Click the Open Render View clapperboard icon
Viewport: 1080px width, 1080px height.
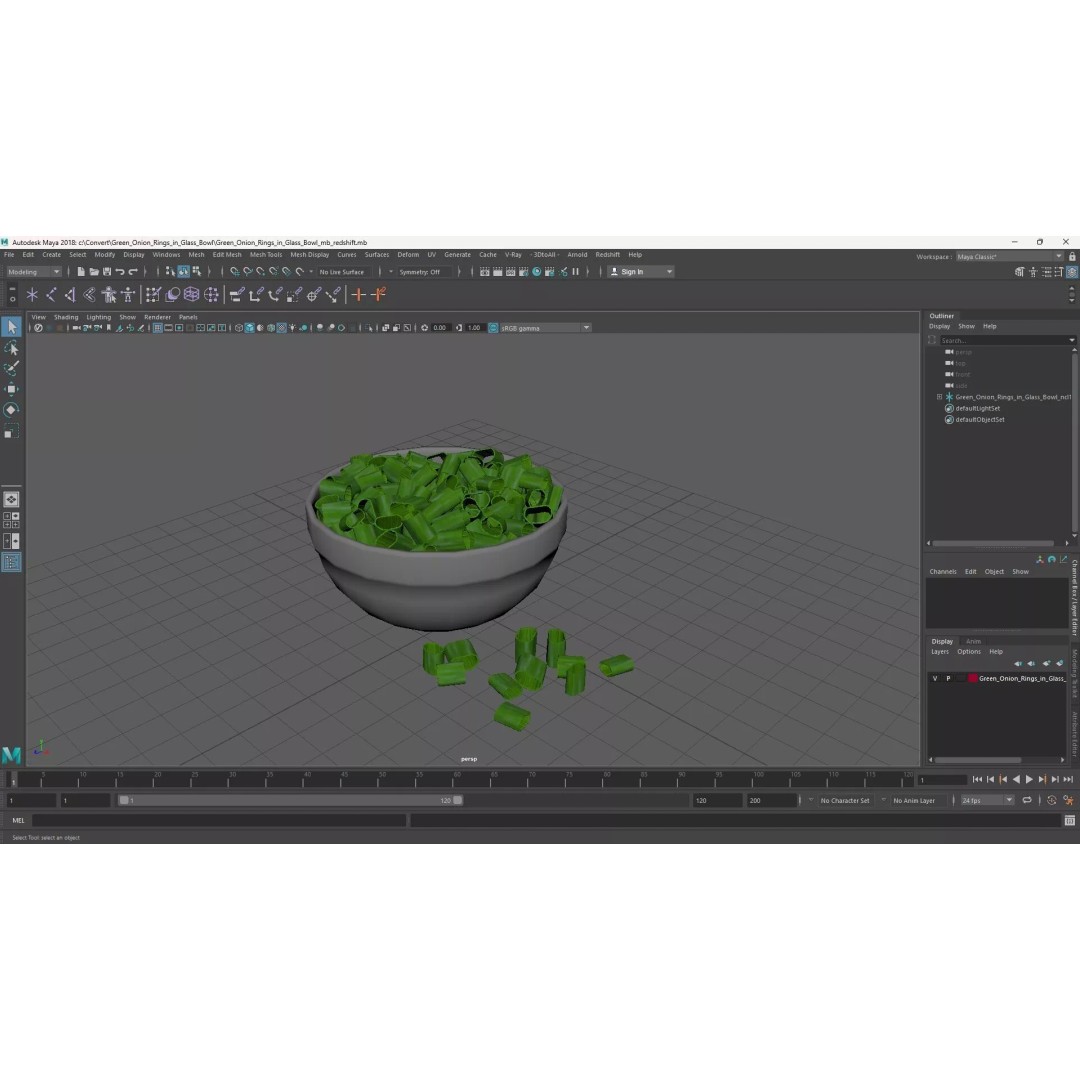pos(484,271)
